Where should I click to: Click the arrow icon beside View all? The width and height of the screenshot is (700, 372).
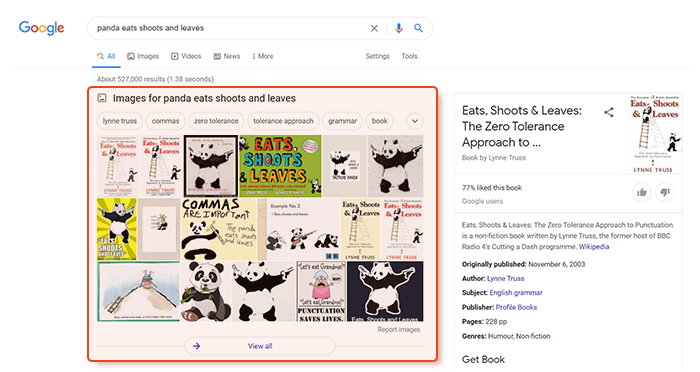196,346
